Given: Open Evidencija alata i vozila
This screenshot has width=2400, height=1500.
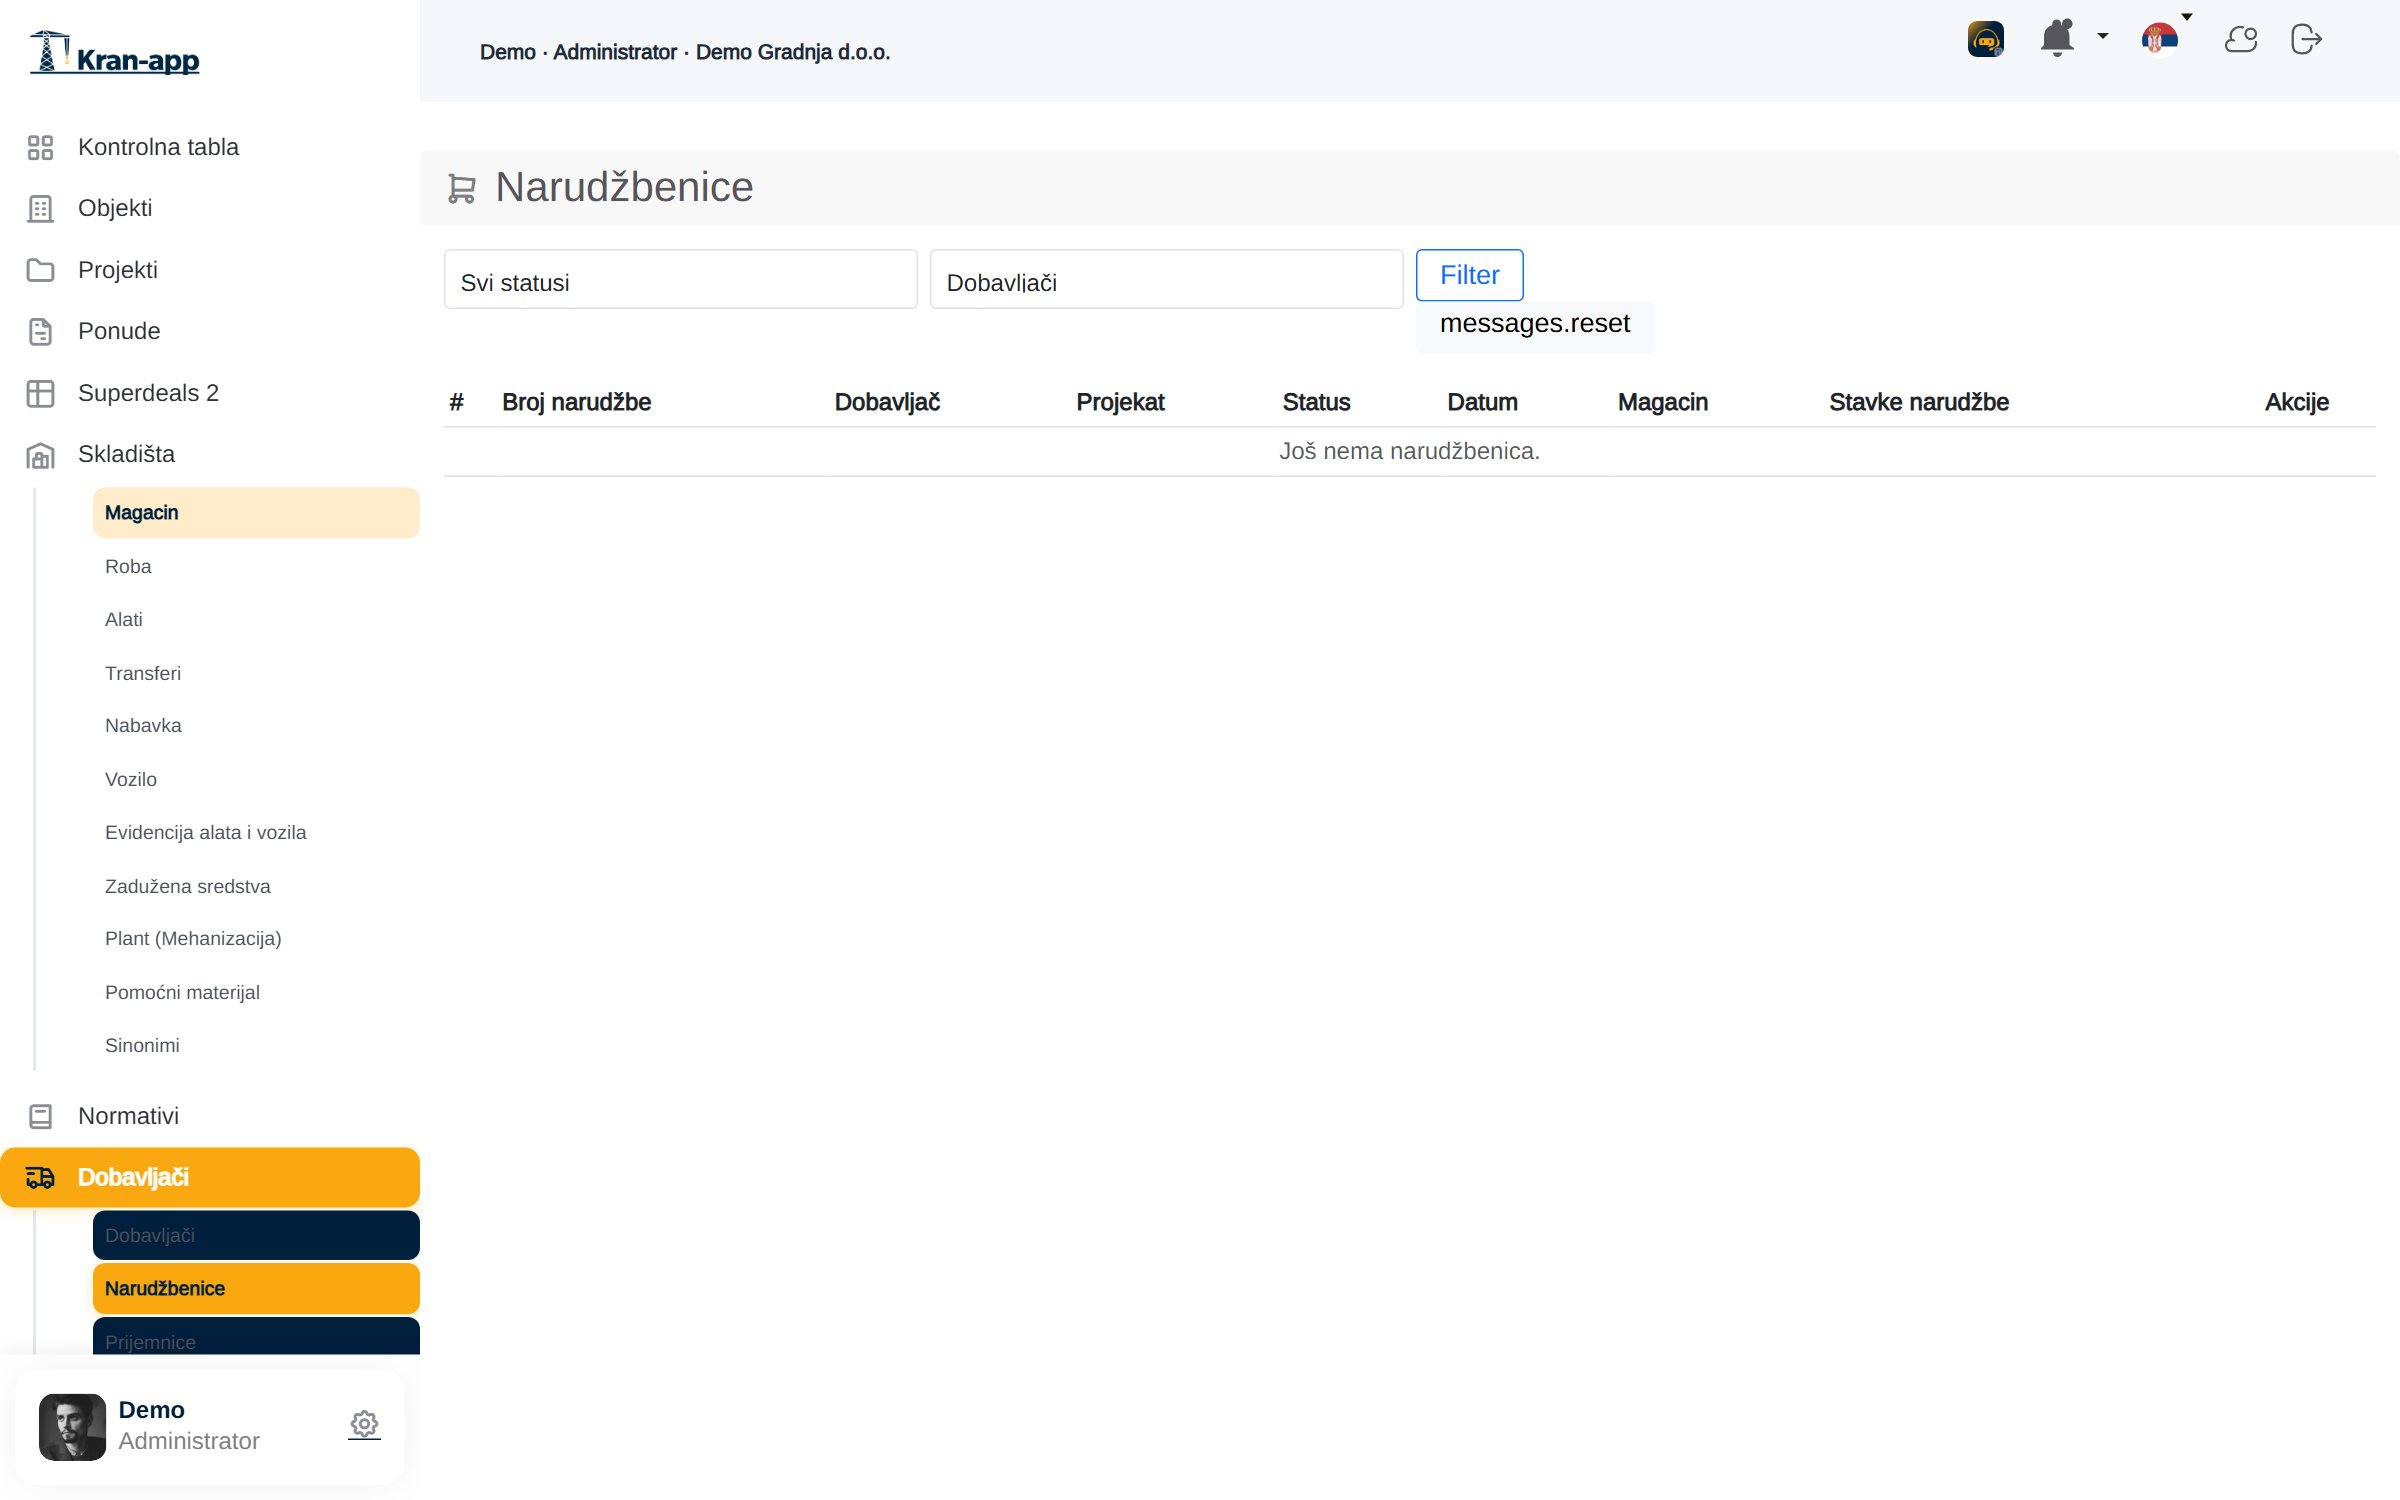Looking at the screenshot, I should pyautogui.click(x=256, y=832).
